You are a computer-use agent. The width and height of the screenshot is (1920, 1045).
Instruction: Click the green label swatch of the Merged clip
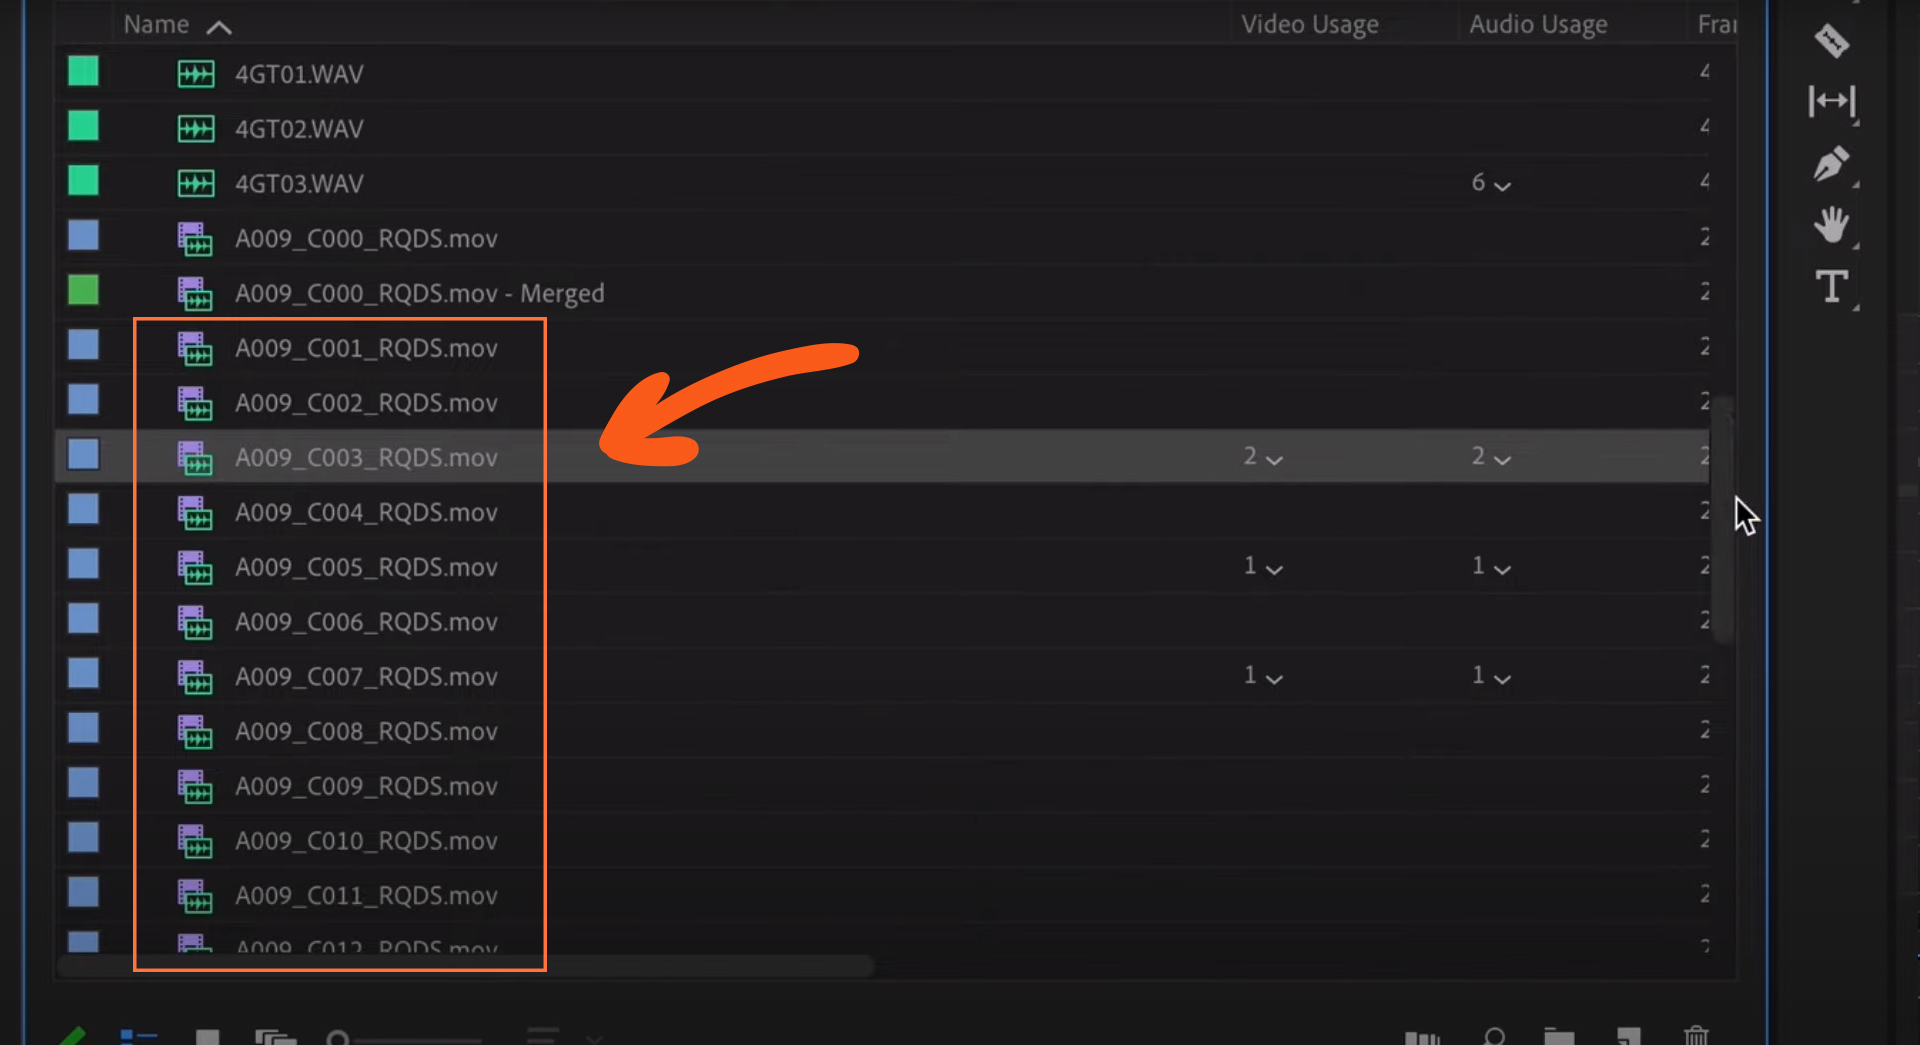83,290
